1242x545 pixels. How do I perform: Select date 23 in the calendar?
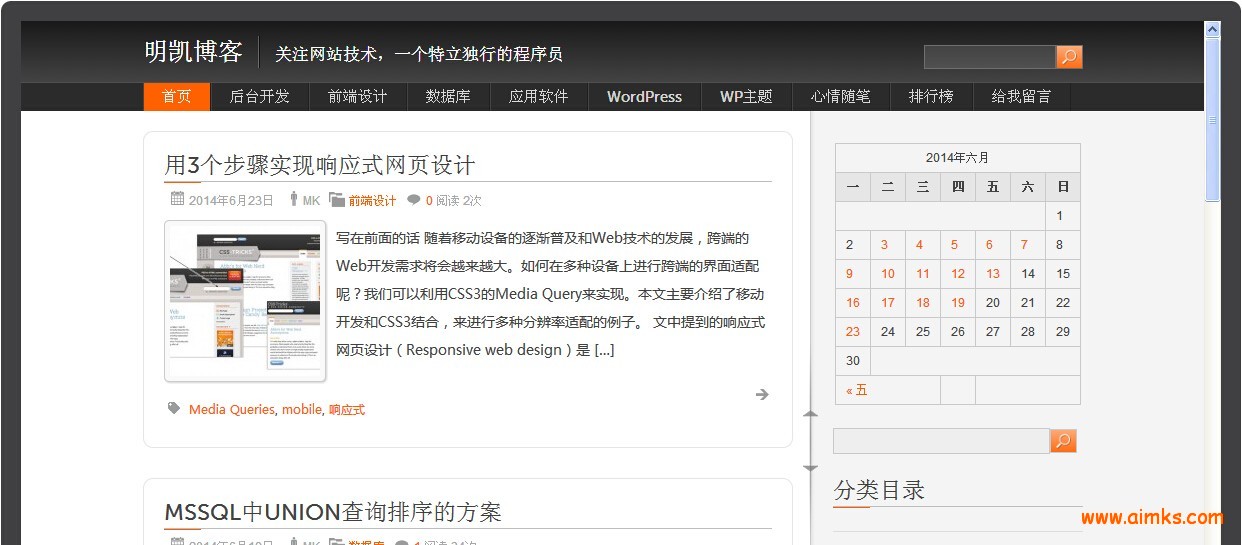(x=852, y=331)
